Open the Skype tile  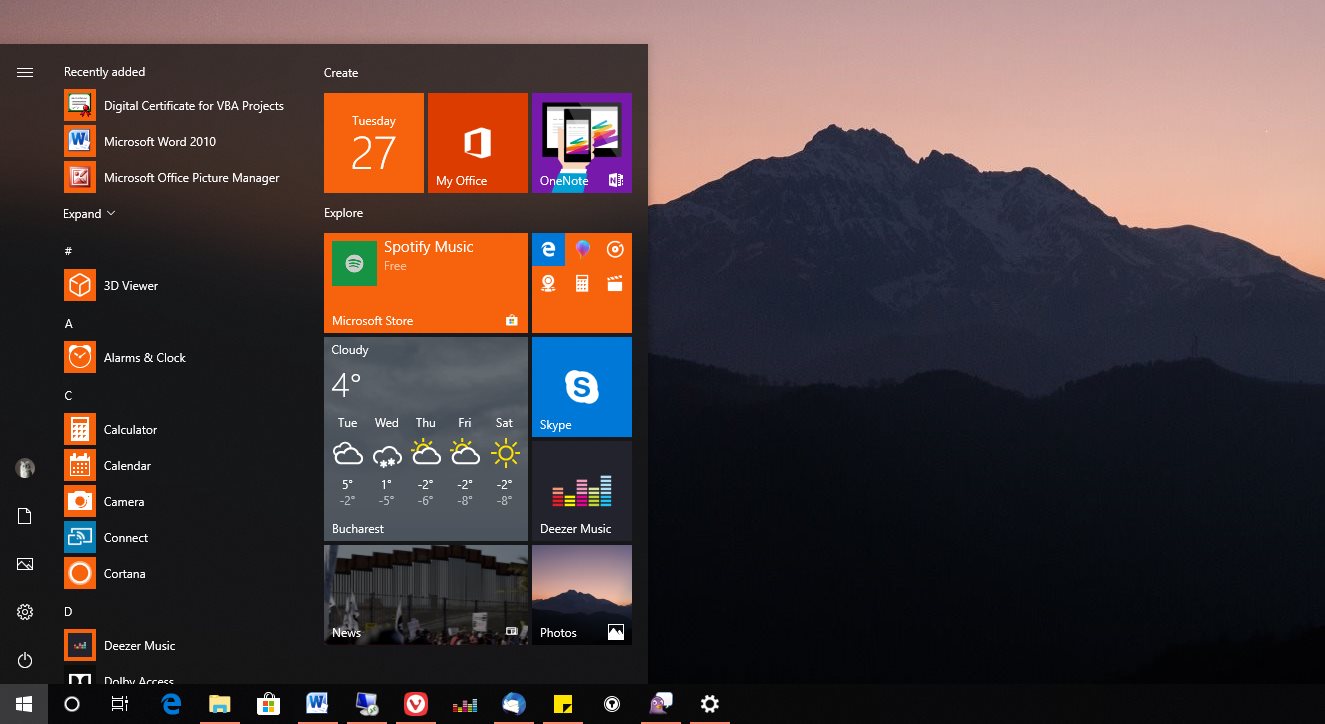[582, 387]
